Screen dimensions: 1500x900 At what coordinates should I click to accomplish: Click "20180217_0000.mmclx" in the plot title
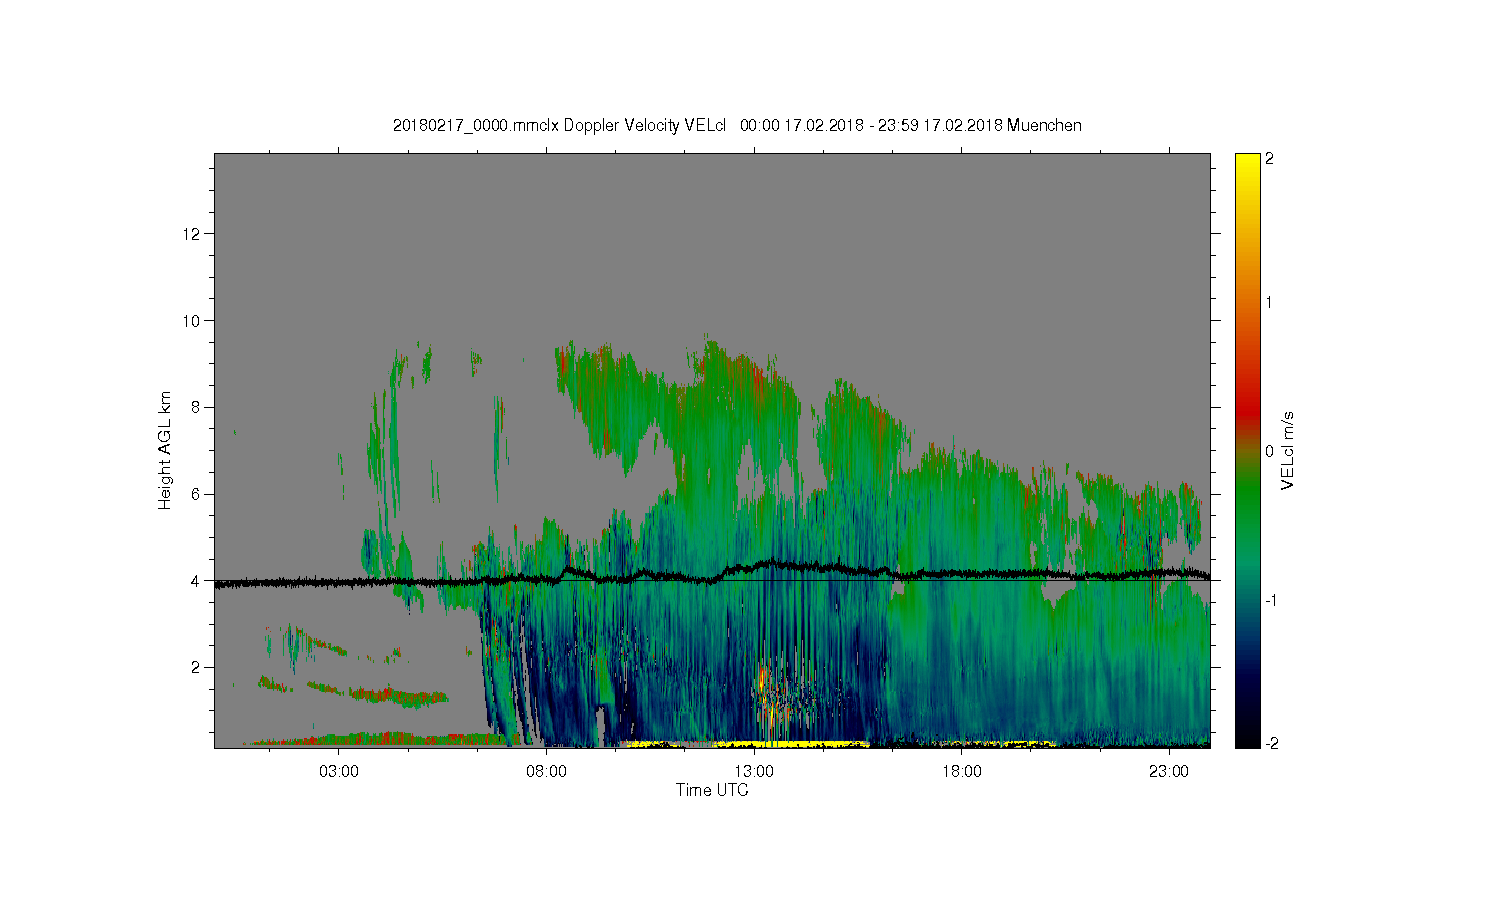coord(476,125)
